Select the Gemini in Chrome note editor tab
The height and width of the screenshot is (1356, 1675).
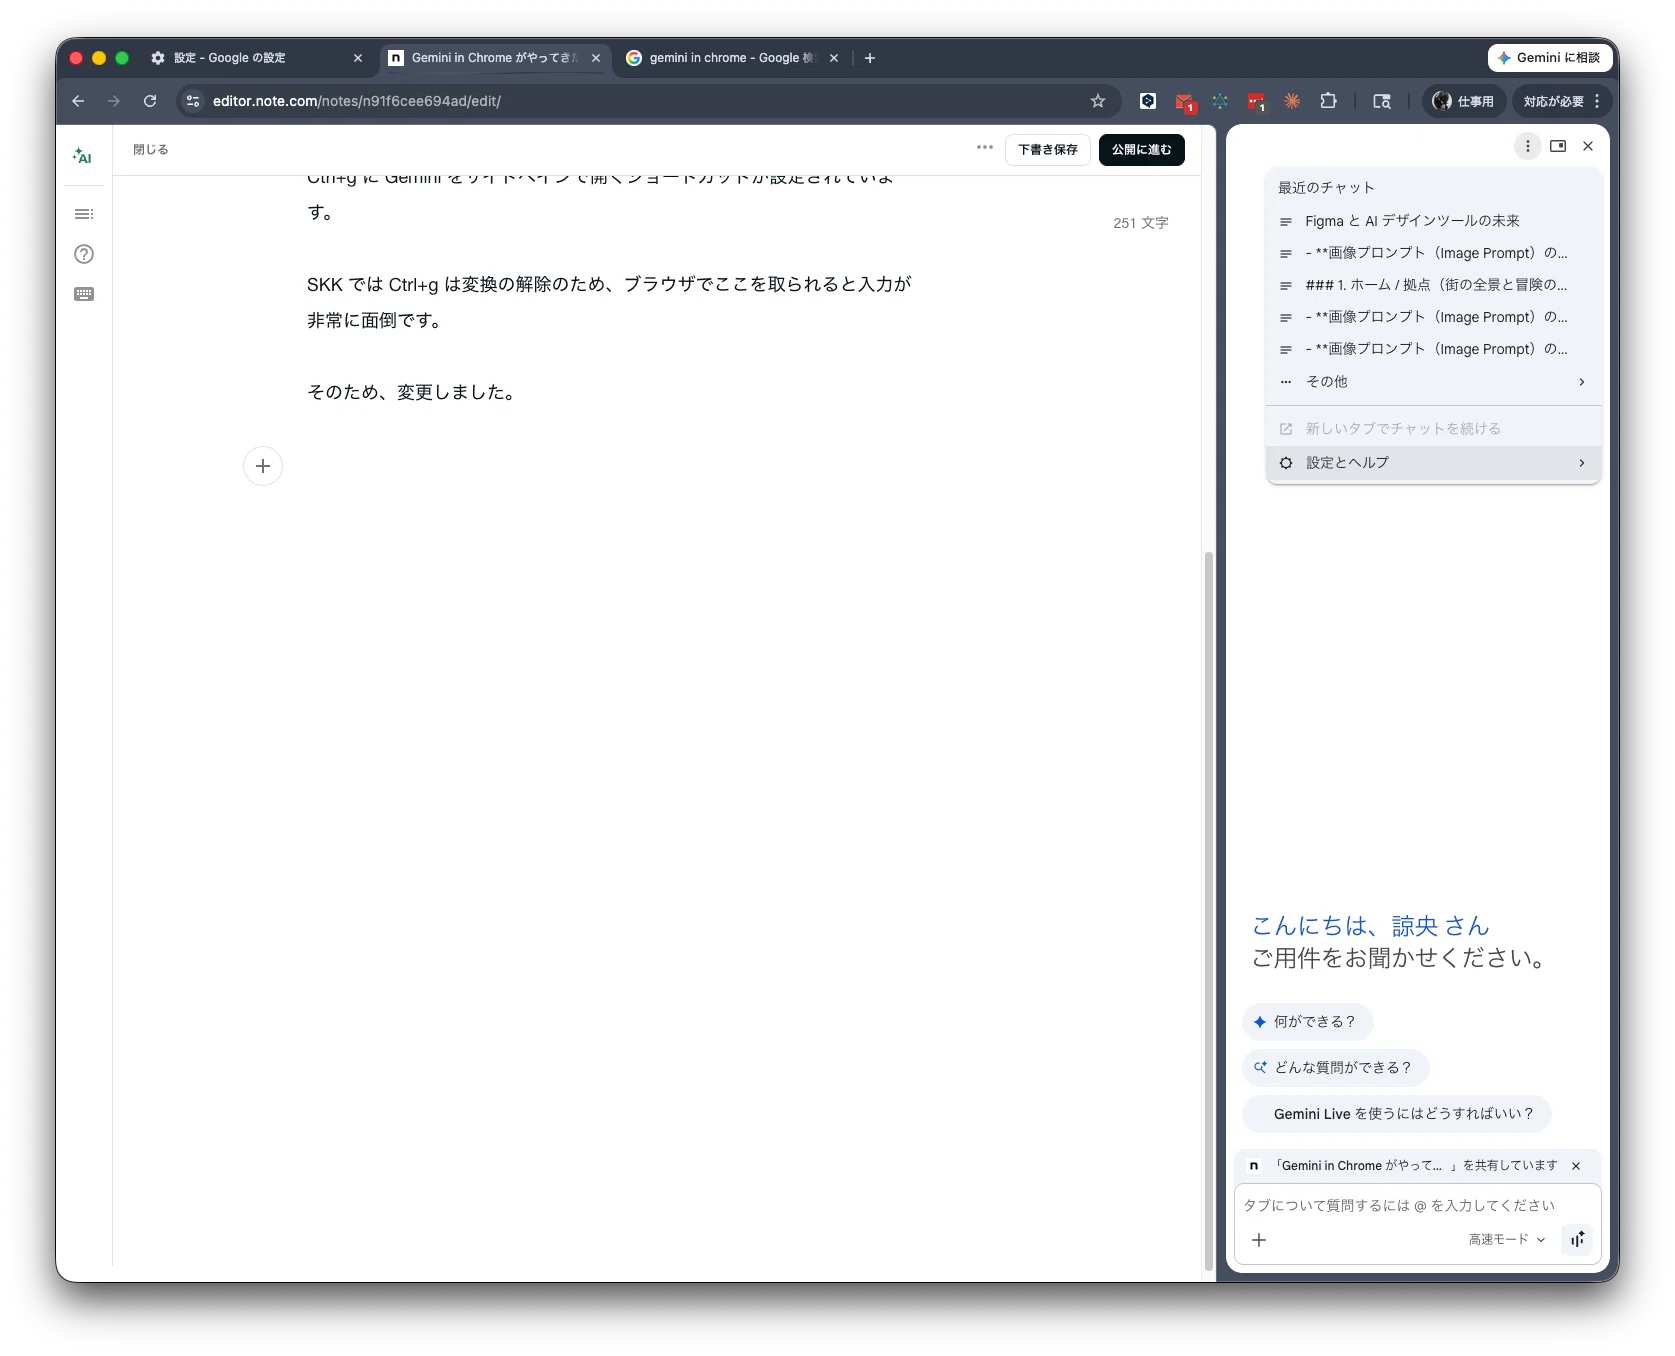tap(496, 58)
